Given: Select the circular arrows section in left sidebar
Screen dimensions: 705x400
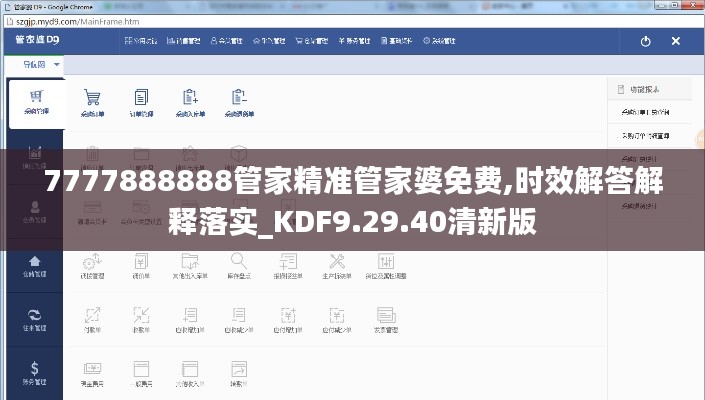Looking at the screenshot, I should 35,318.
